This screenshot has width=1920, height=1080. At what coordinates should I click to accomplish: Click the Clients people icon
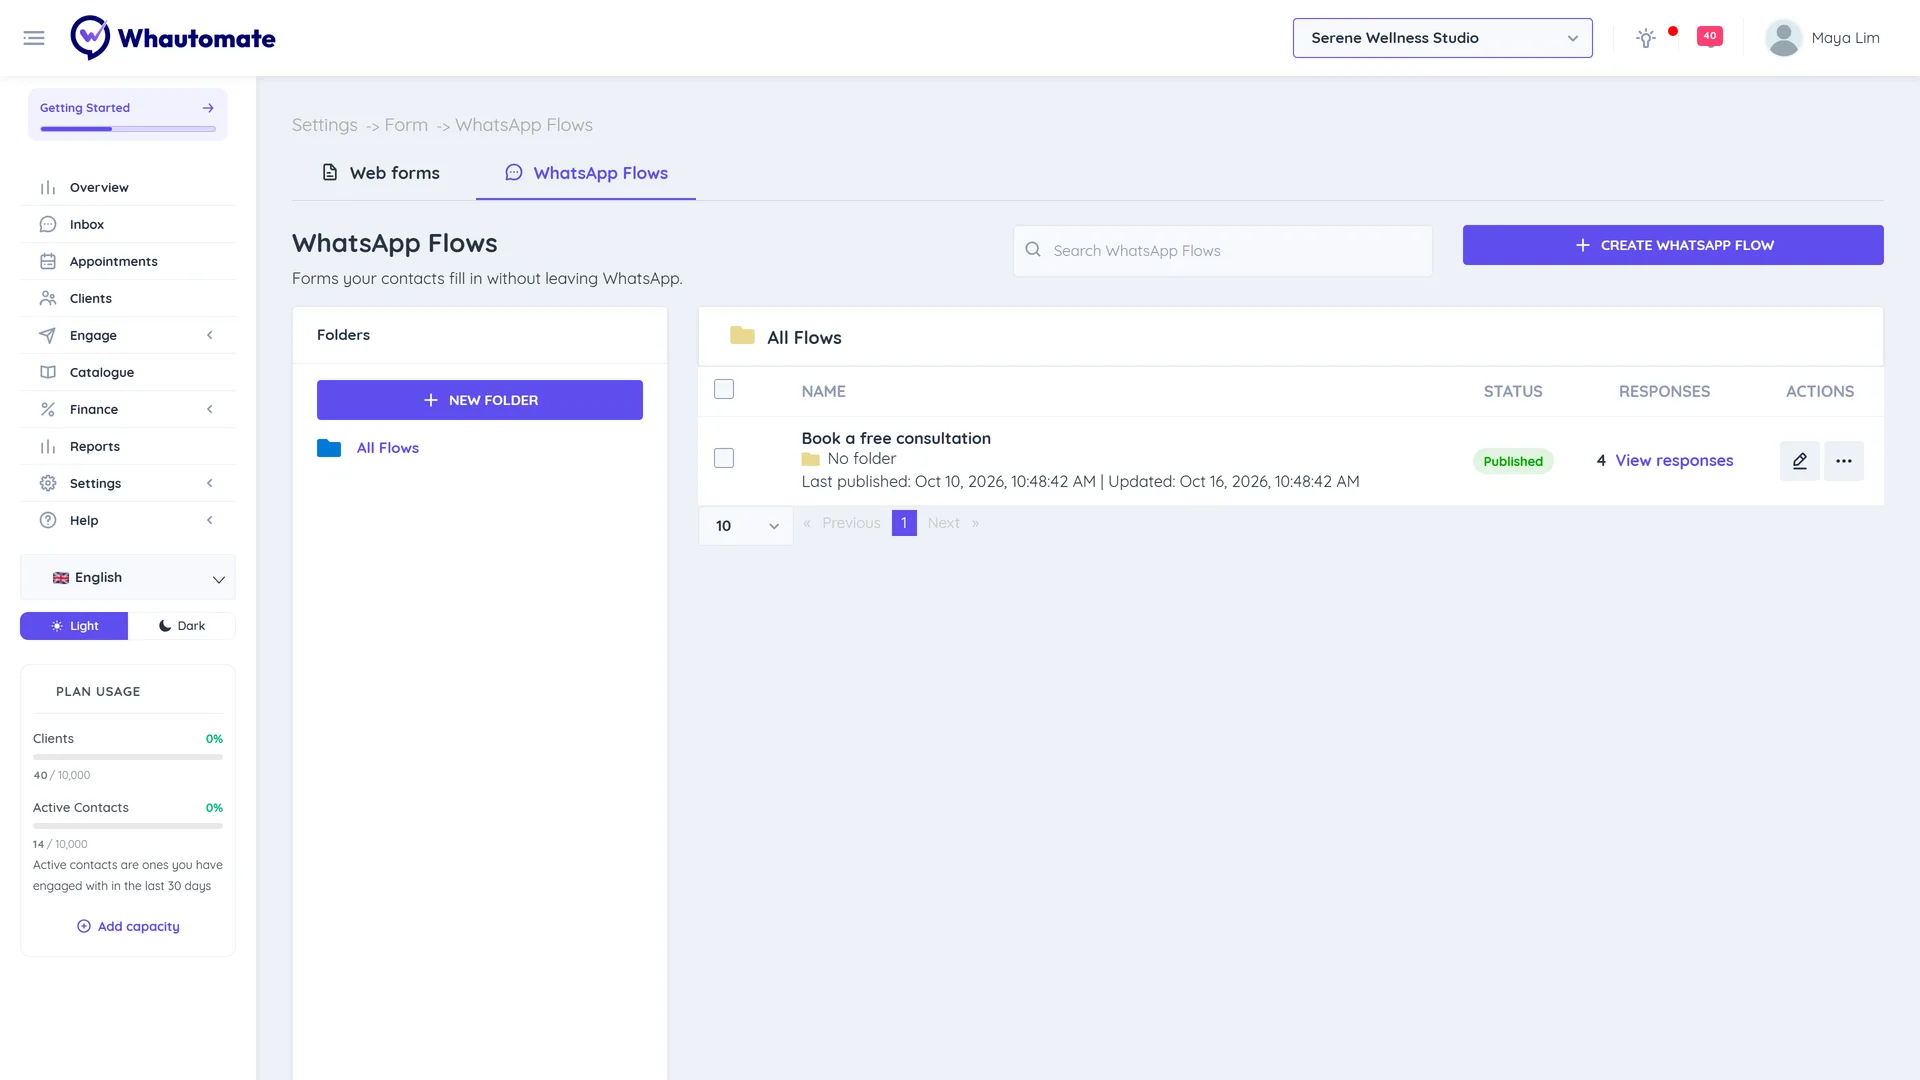tap(48, 298)
